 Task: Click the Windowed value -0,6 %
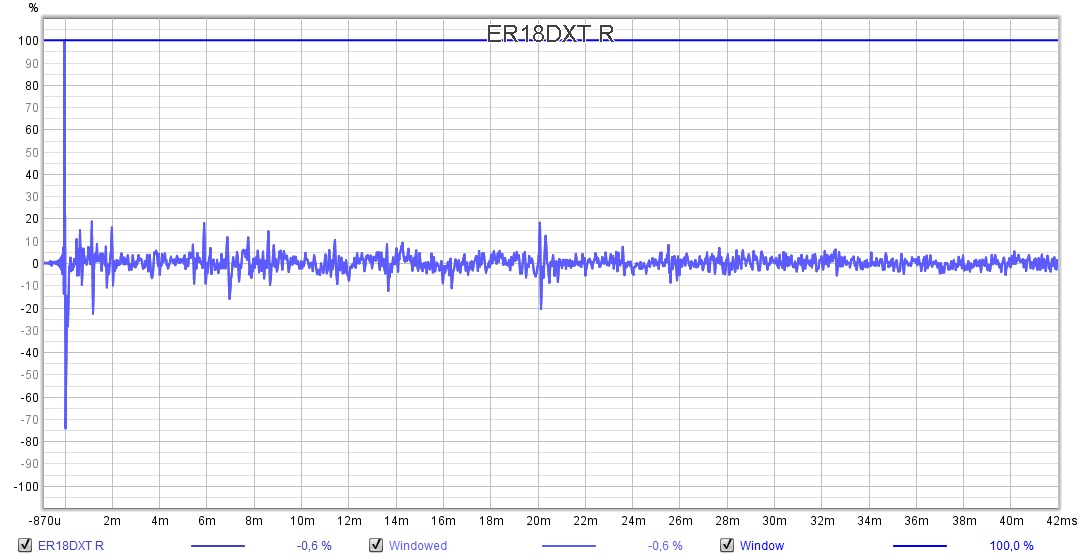coord(665,546)
